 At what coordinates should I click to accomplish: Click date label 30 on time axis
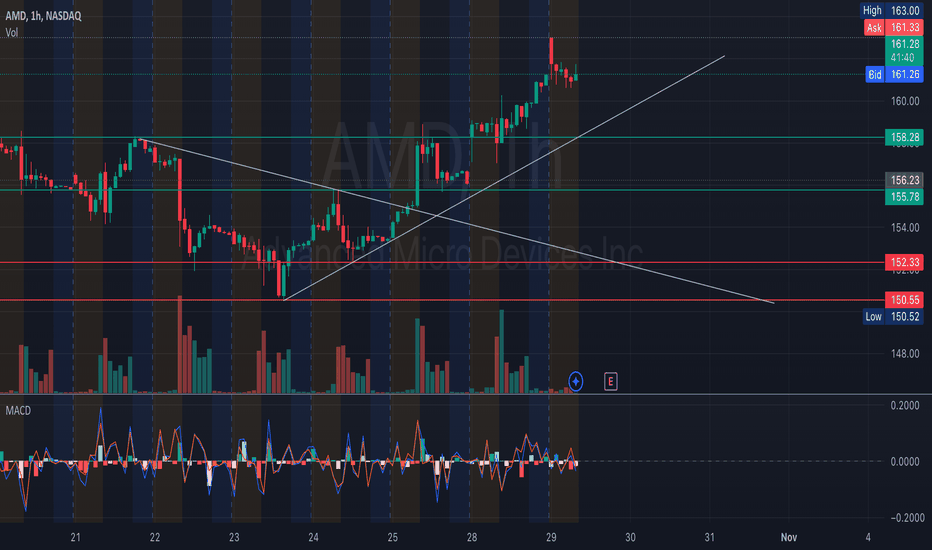tap(631, 537)
